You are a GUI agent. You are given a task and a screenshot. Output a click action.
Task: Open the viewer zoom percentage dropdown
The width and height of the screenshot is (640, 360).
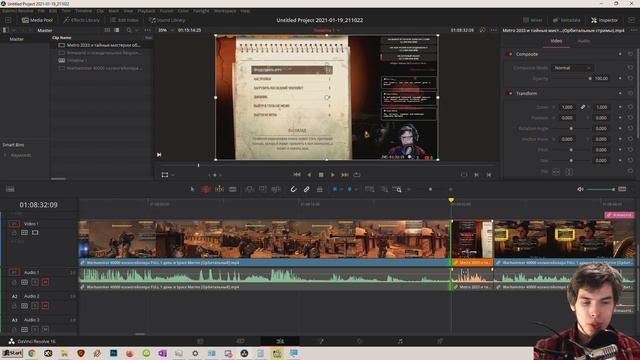click(165, 30)
